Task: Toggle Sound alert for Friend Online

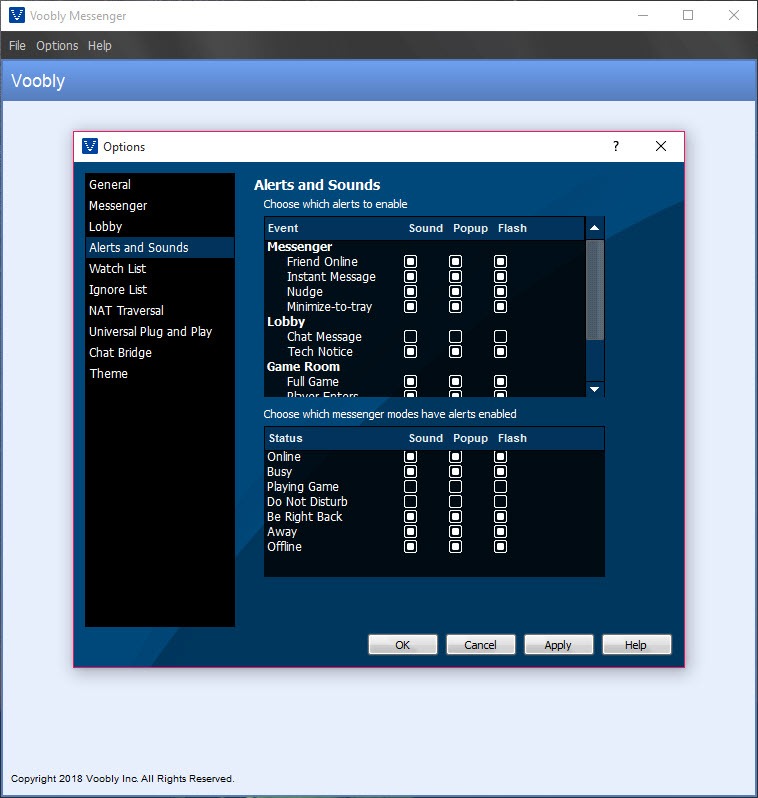Action: [x=410, y=262]
